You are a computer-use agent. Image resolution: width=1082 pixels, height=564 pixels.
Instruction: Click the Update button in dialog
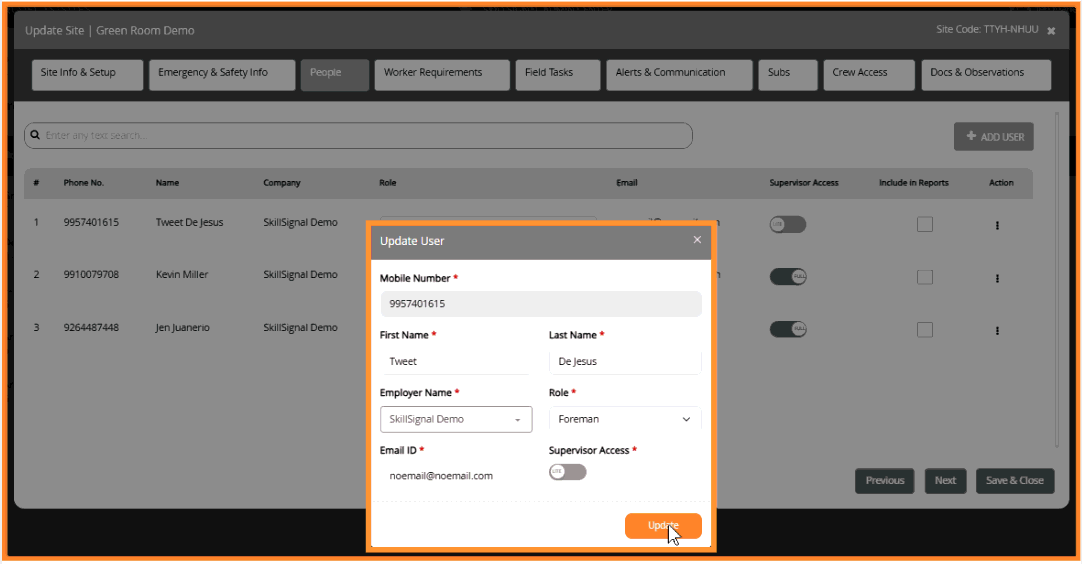[663, 525]
